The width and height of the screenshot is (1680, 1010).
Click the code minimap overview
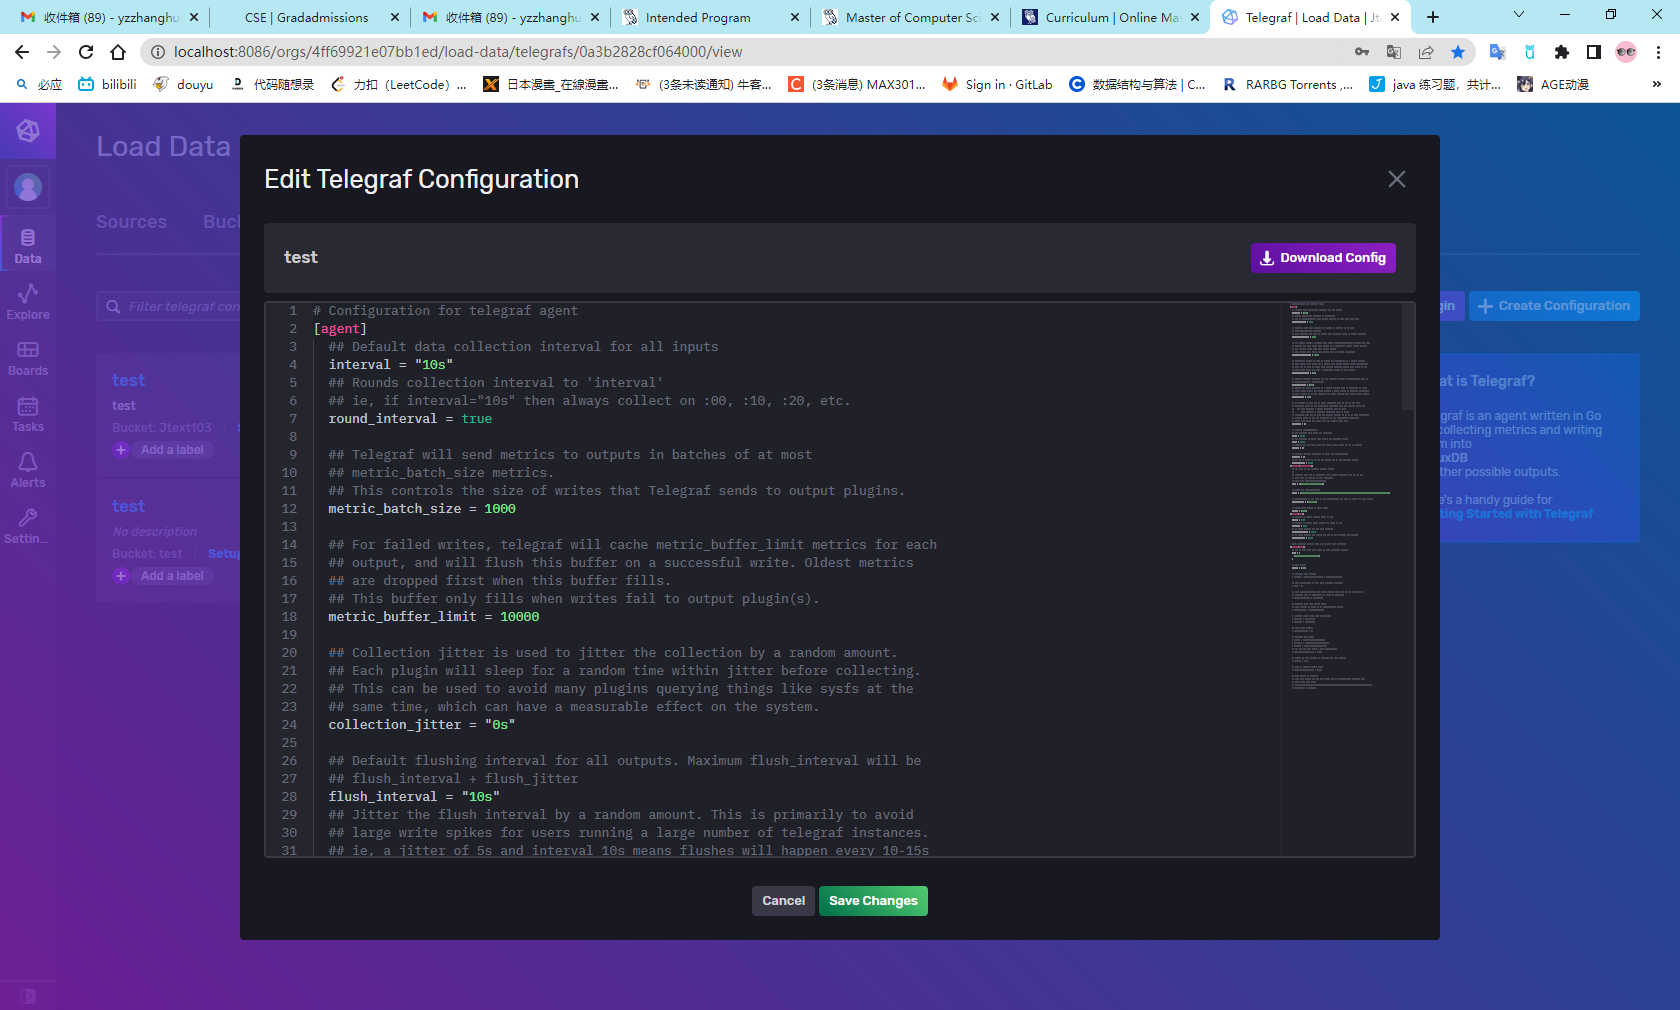click(1341, 495)
